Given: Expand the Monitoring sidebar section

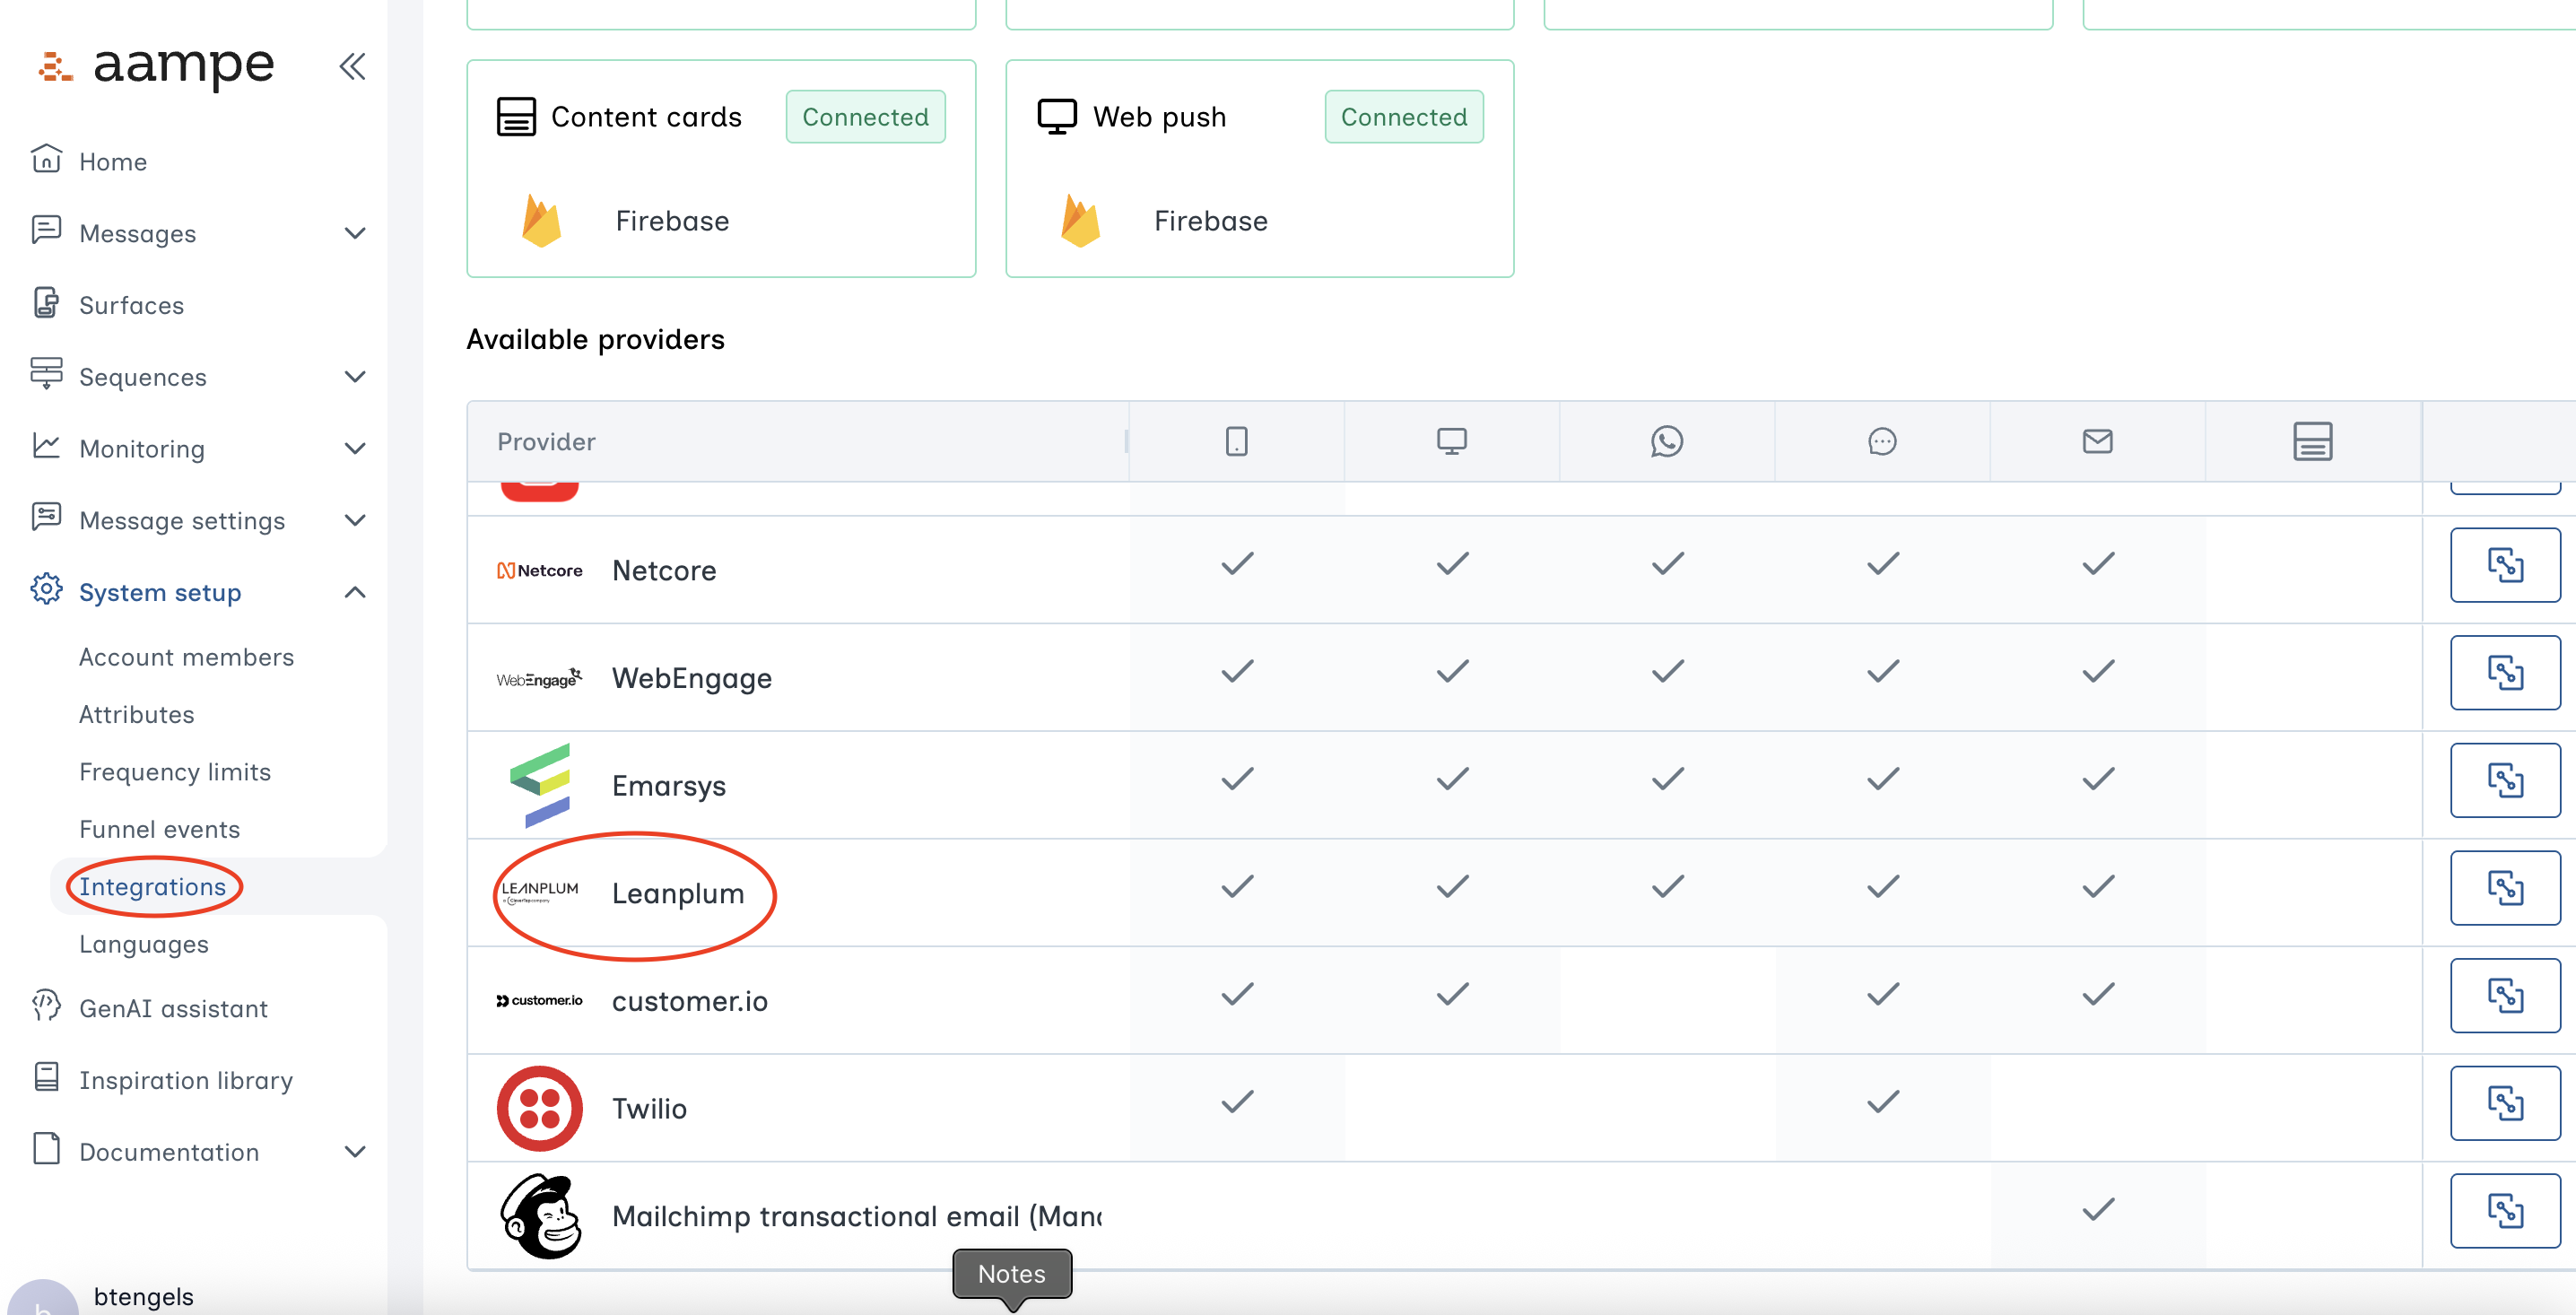Looking at the screenshot, I should tap(355, 448).
